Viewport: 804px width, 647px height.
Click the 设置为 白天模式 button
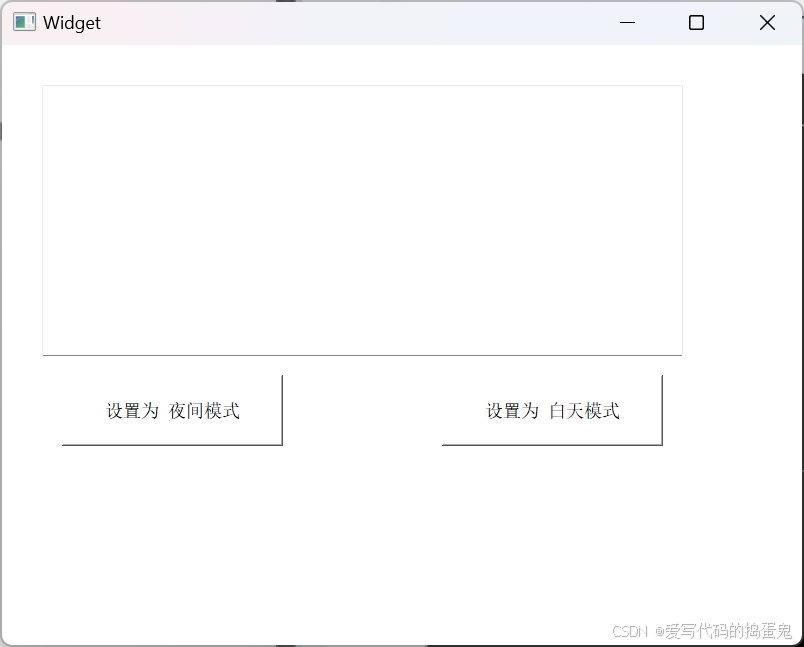click(x=552, y=410)
